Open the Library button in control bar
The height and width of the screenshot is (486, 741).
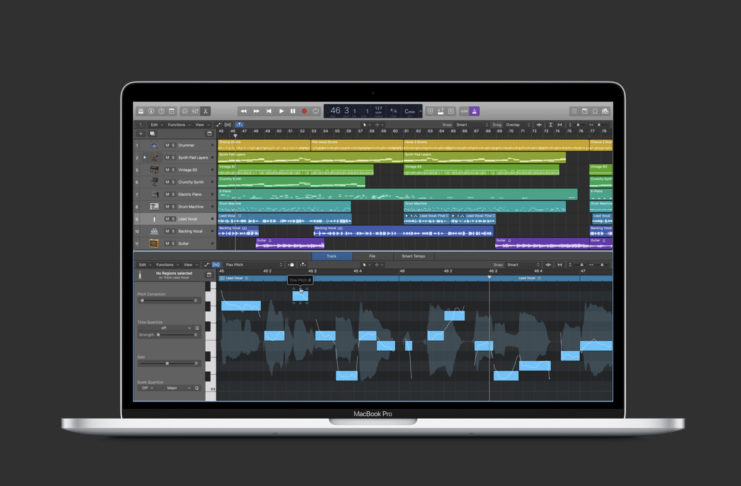141,111
